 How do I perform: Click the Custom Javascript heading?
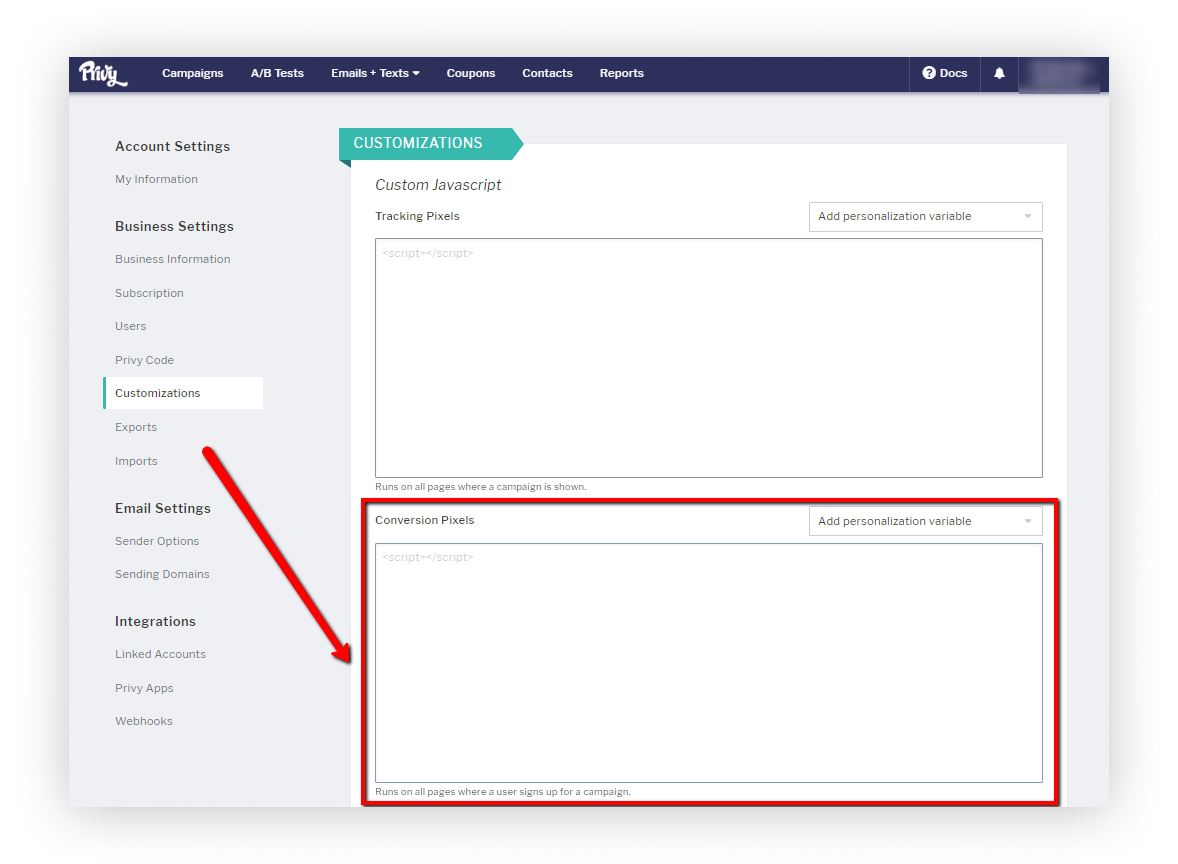(438, 186)
